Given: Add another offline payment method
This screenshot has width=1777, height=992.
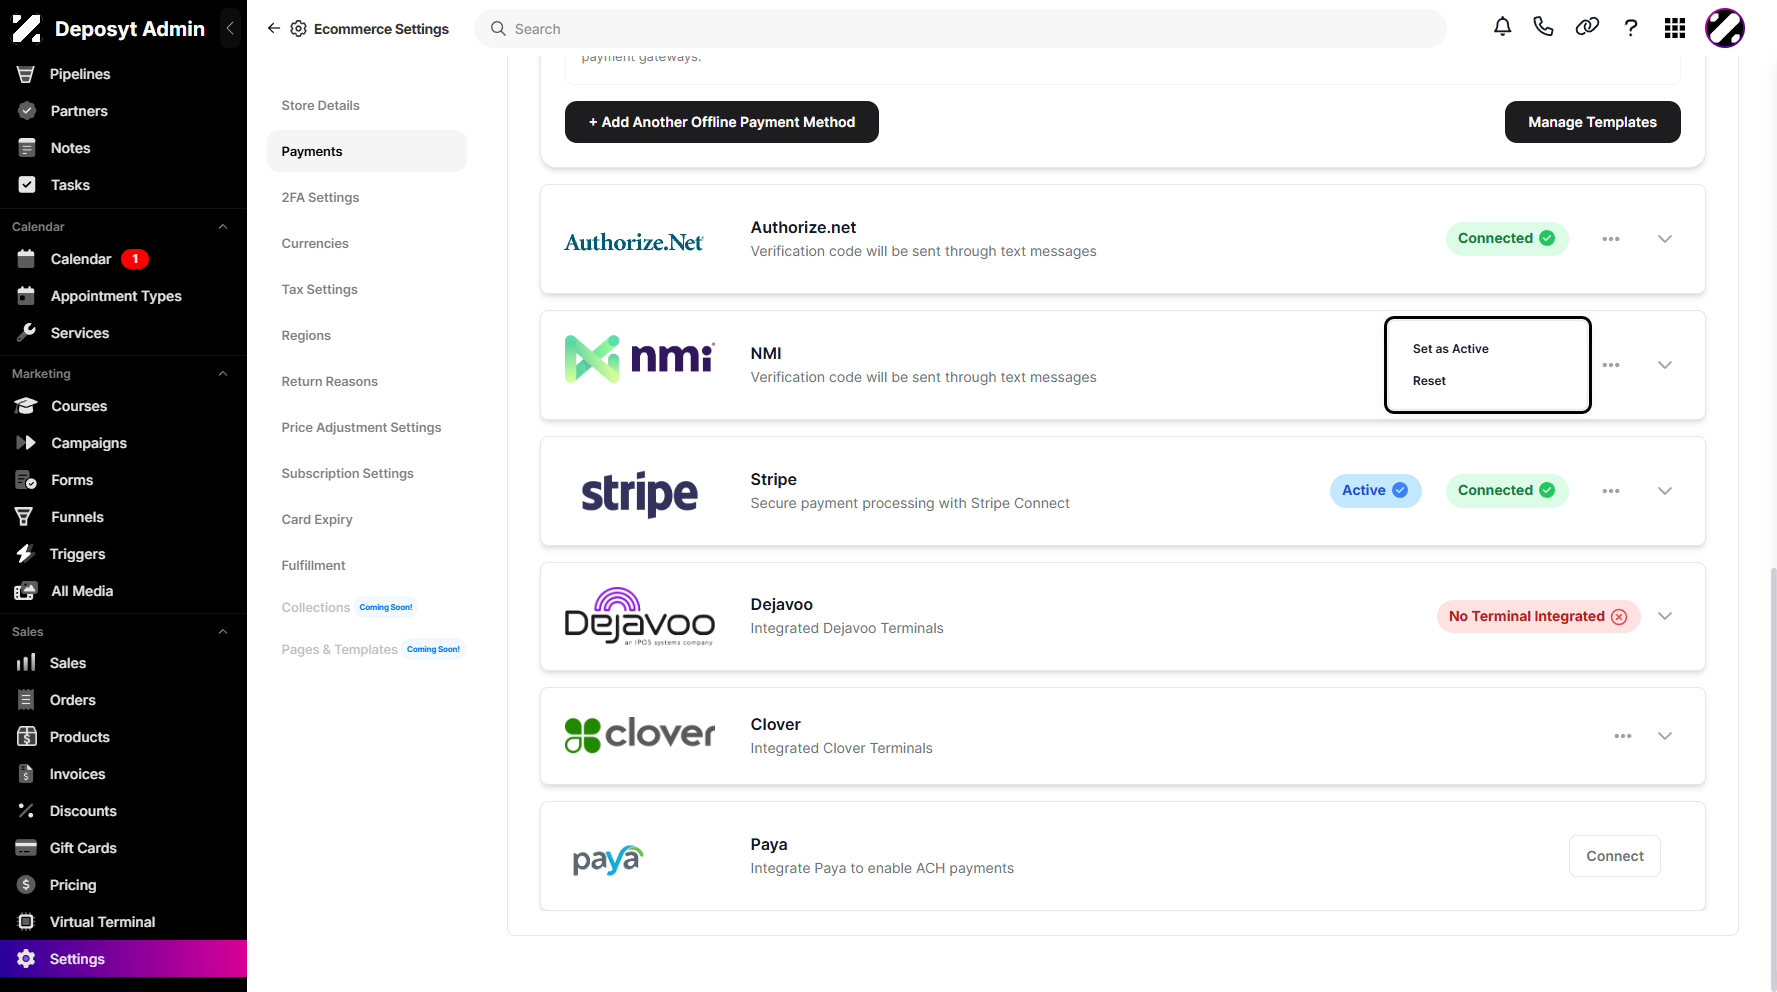Looking at the screenshot, I should (722, 122).
